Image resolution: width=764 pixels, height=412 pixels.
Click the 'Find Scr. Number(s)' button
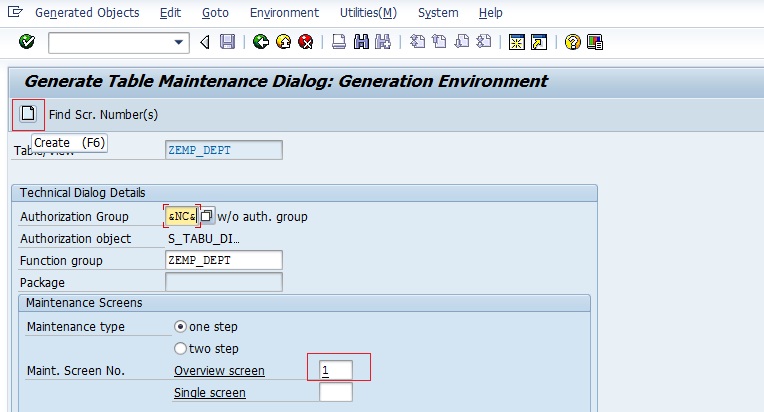103,114
